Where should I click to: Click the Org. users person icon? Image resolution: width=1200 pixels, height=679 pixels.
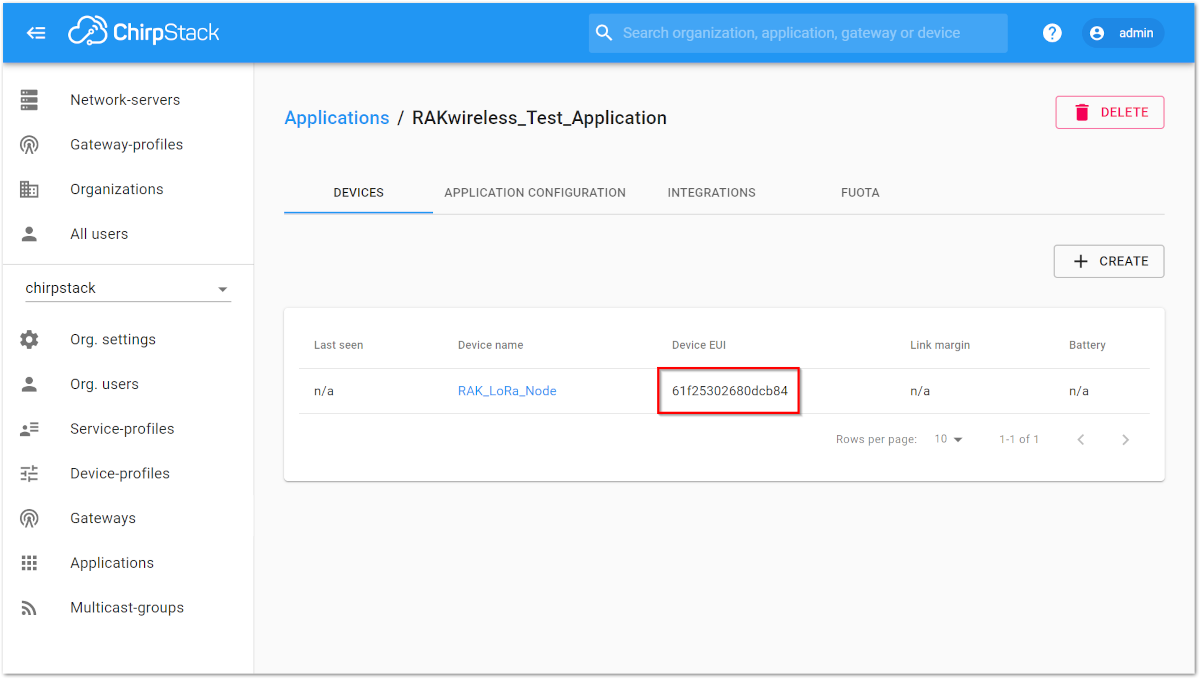29,384
